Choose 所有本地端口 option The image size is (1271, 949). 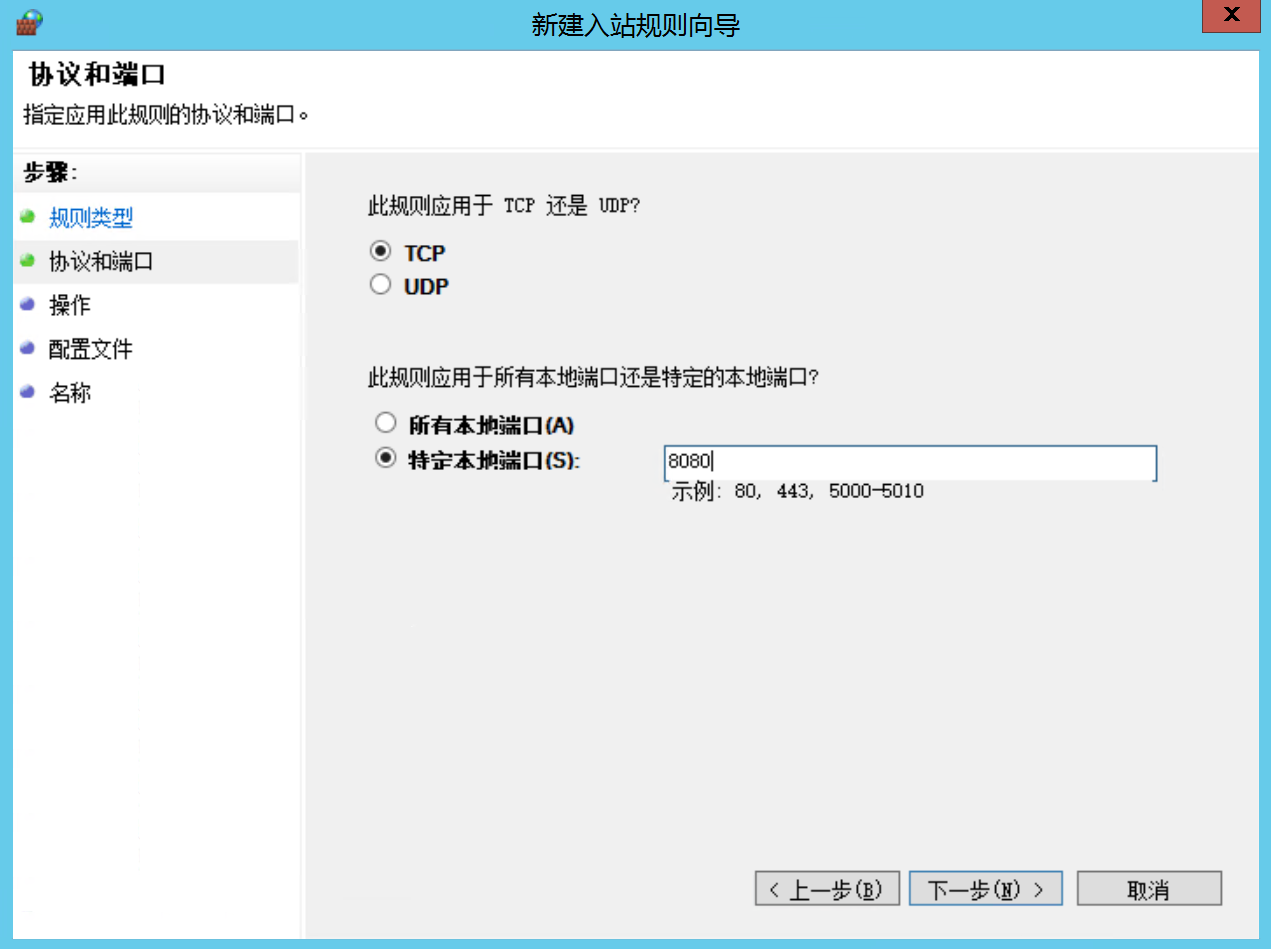[385, 422]
